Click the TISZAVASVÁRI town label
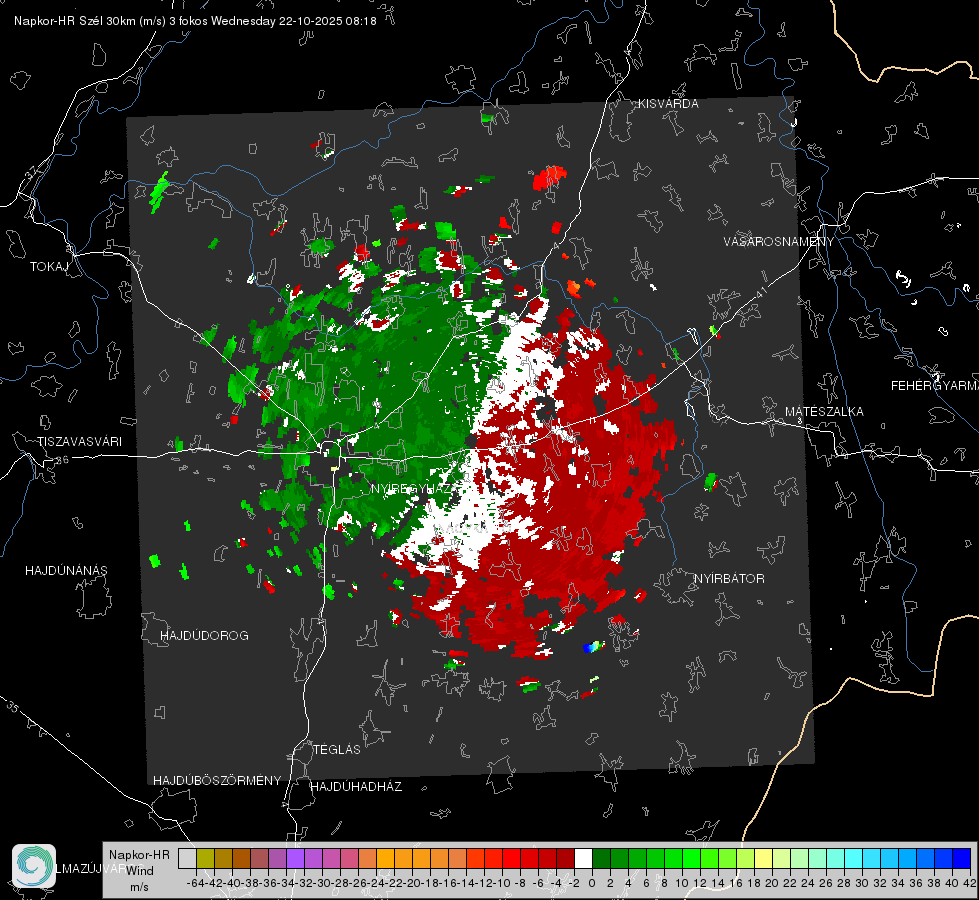Viewport: 979px width, 900px height. (79, 442)
